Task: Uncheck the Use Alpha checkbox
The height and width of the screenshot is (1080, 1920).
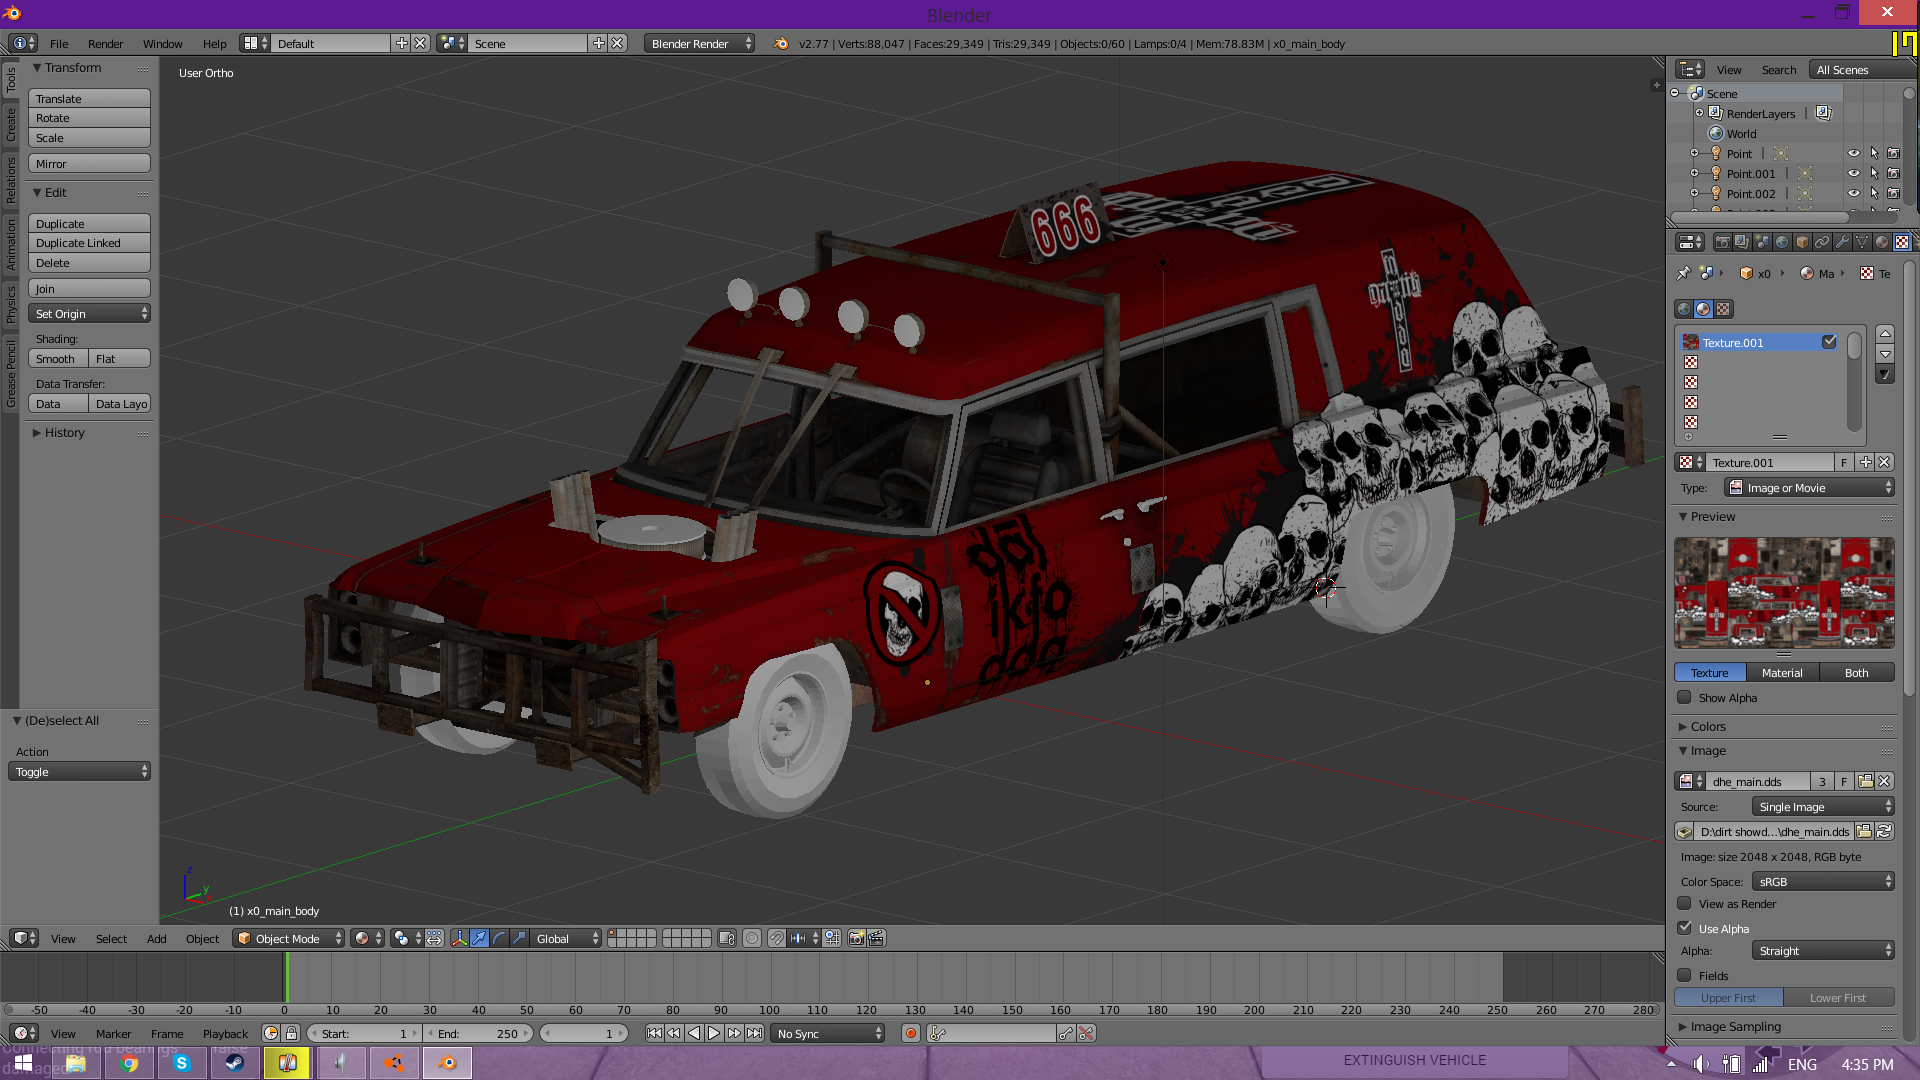Action: click(1685, 928)
